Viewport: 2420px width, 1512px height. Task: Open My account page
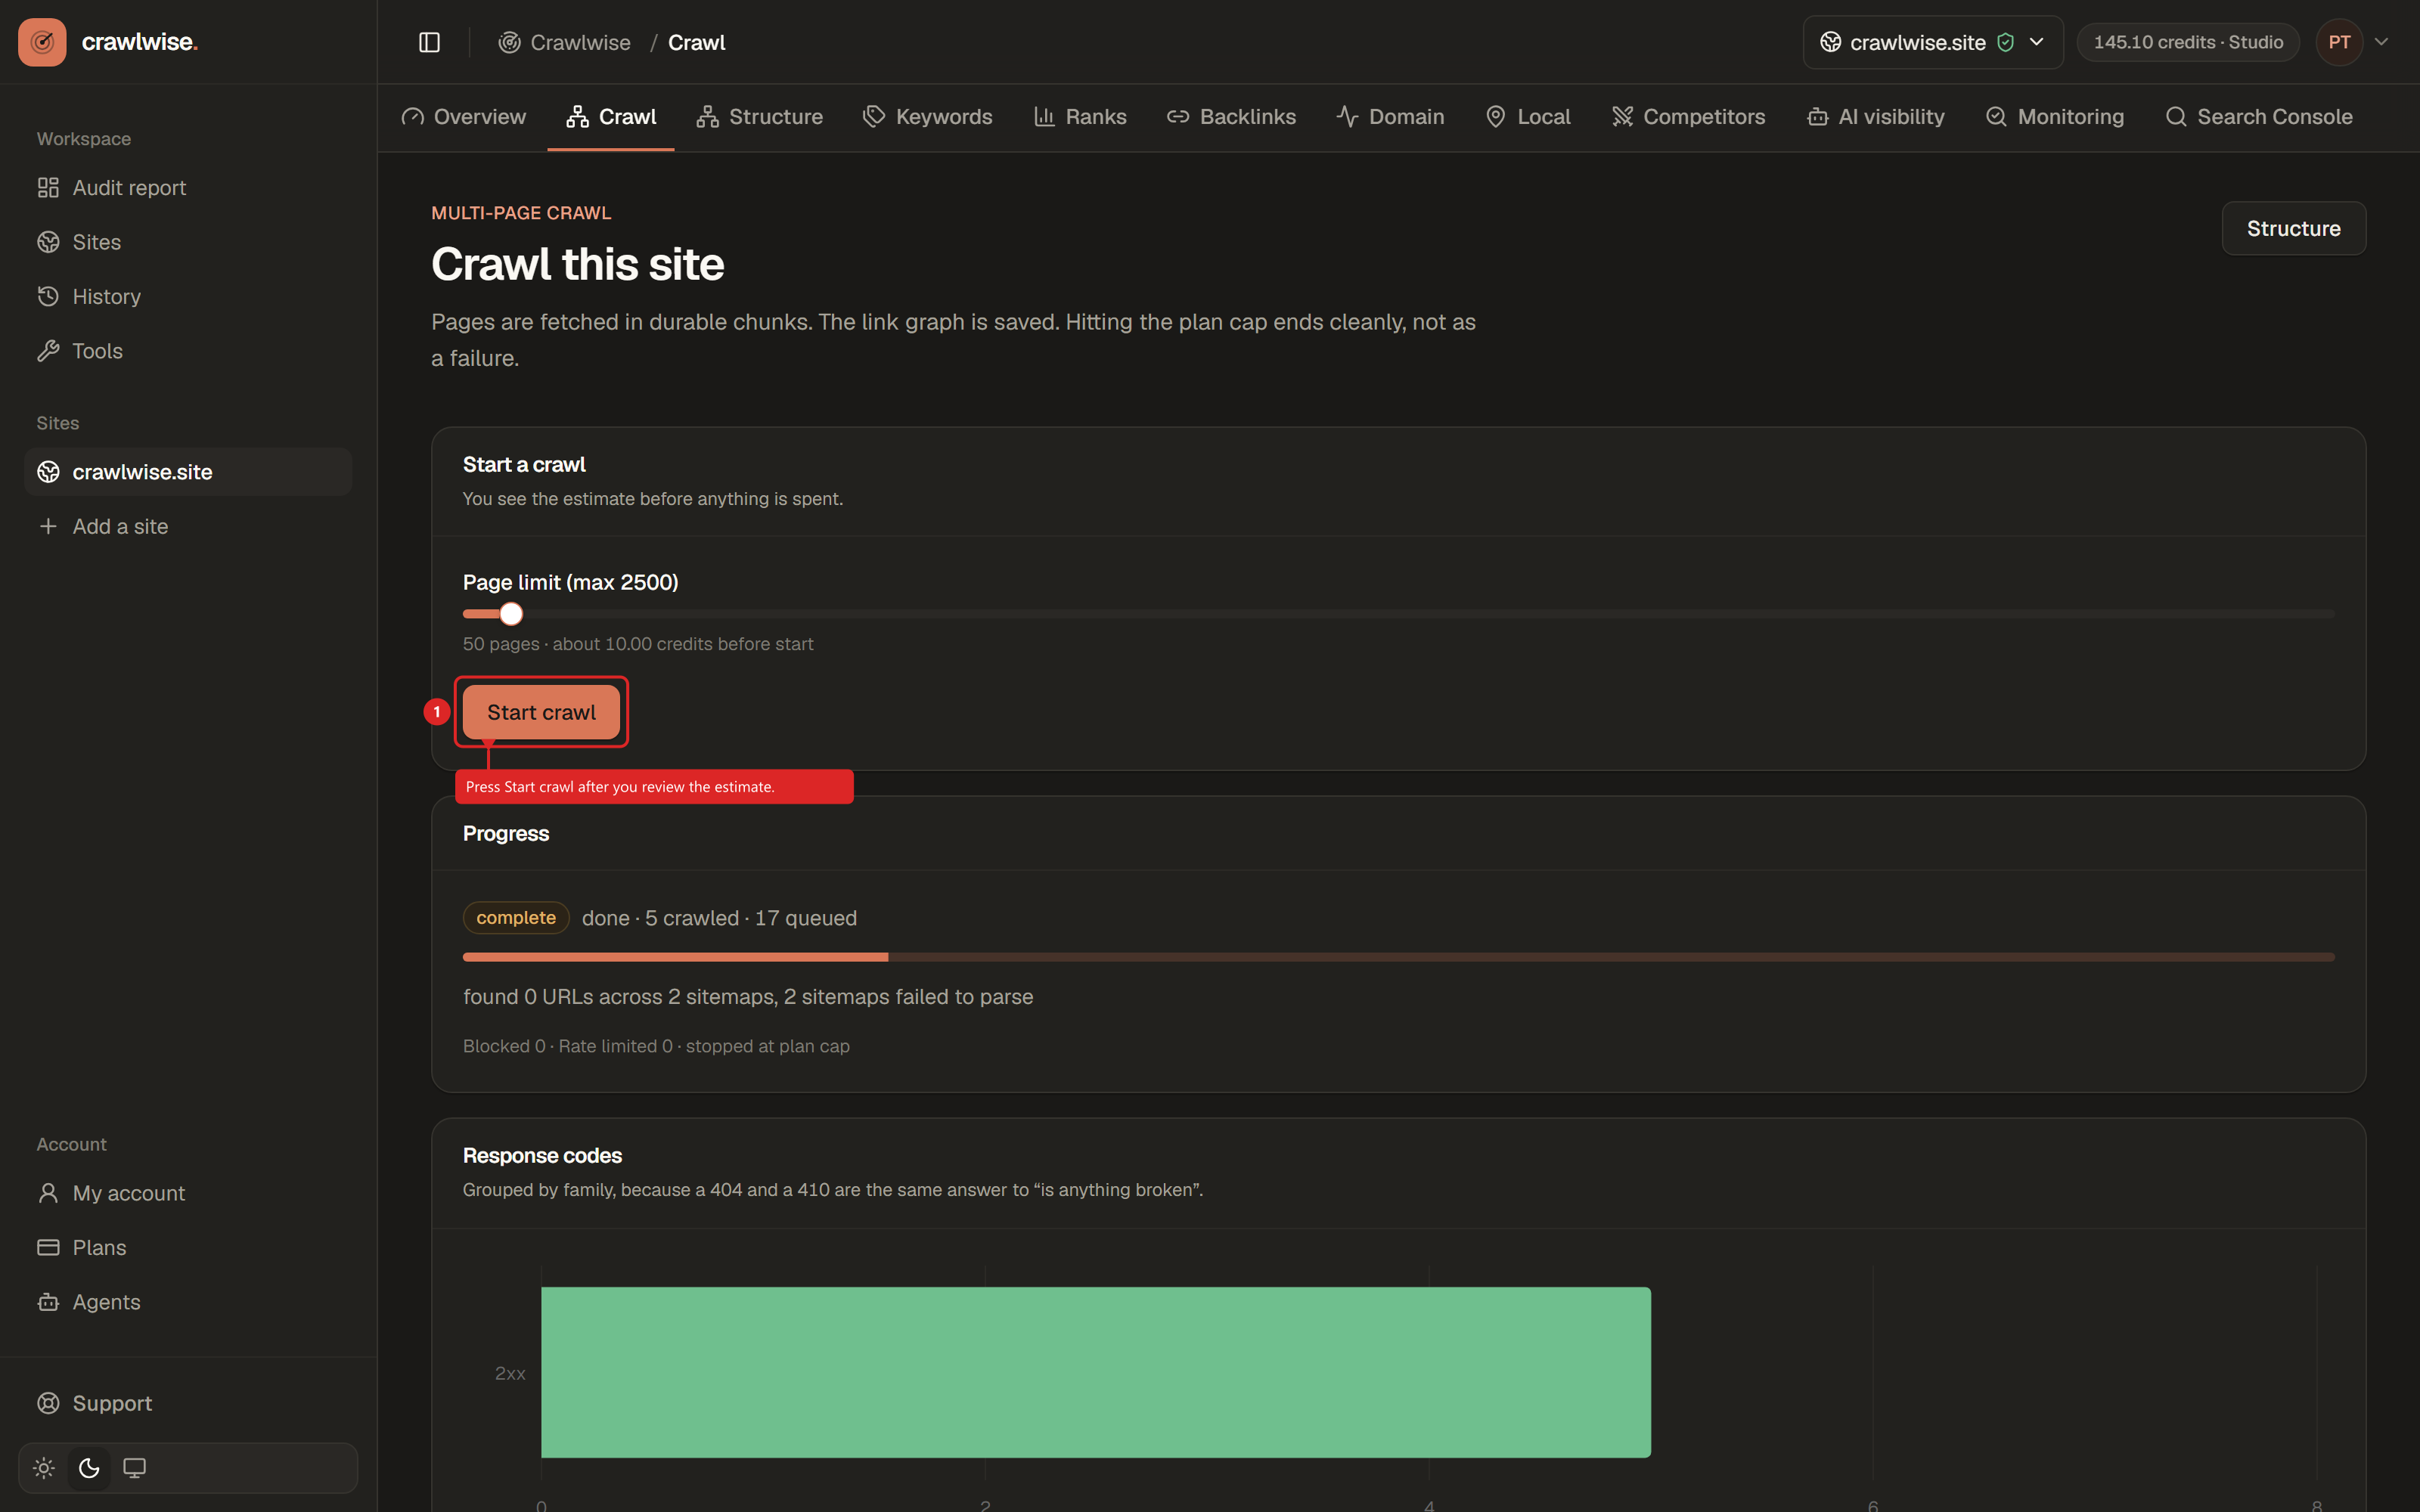(x=188, y=1193)
